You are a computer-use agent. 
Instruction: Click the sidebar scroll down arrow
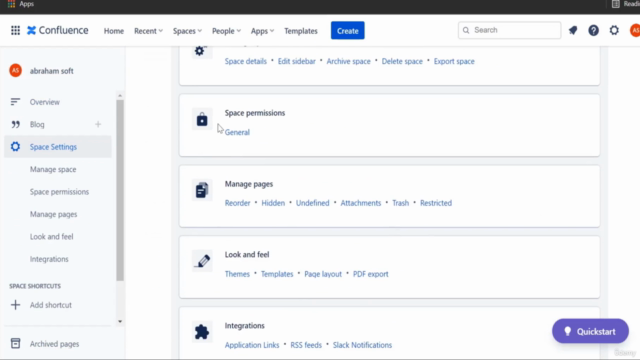[120, 322]
